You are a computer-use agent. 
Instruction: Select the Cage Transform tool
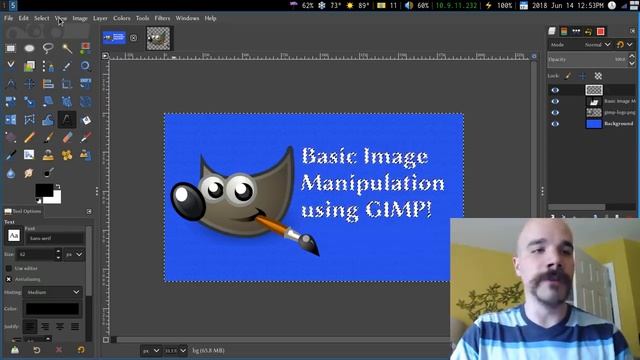29,120
